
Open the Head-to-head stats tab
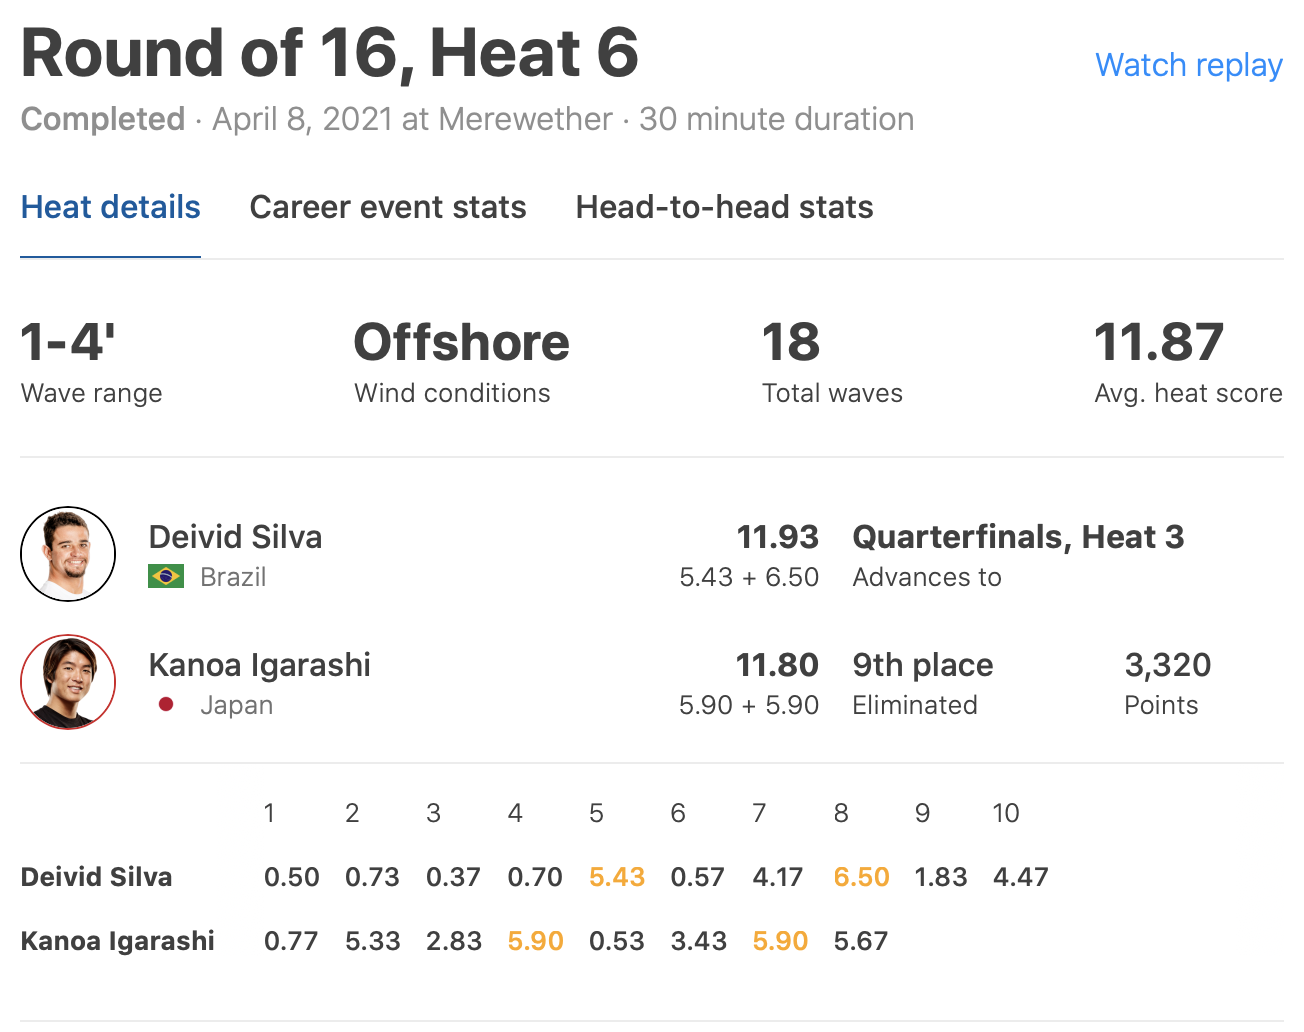click(x=724, y=207)
